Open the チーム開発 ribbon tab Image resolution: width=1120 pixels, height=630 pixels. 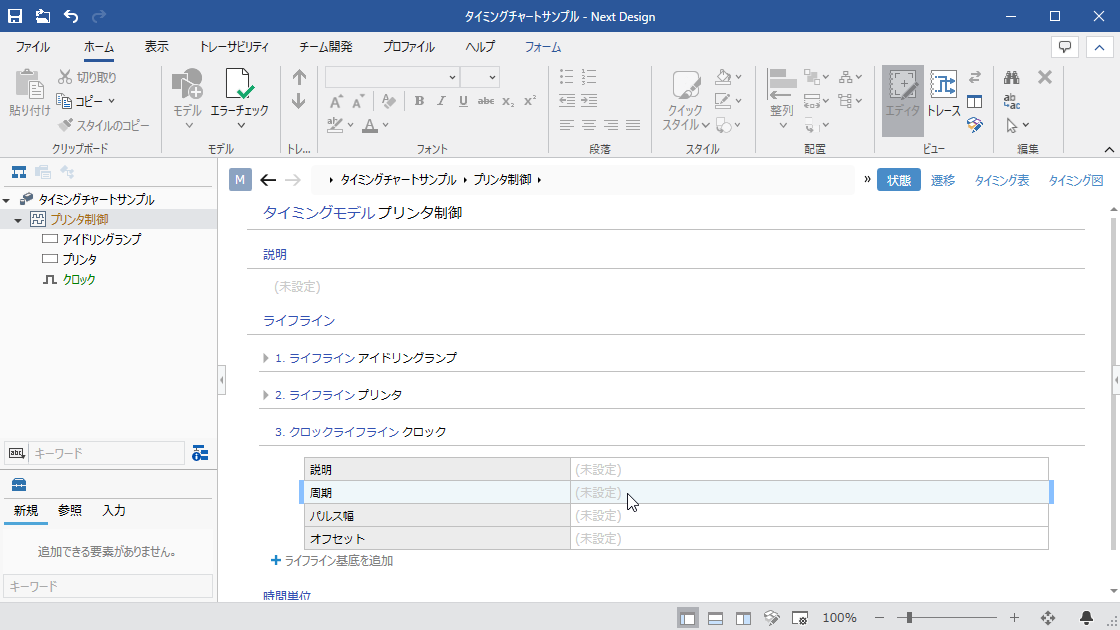(326, 47)
